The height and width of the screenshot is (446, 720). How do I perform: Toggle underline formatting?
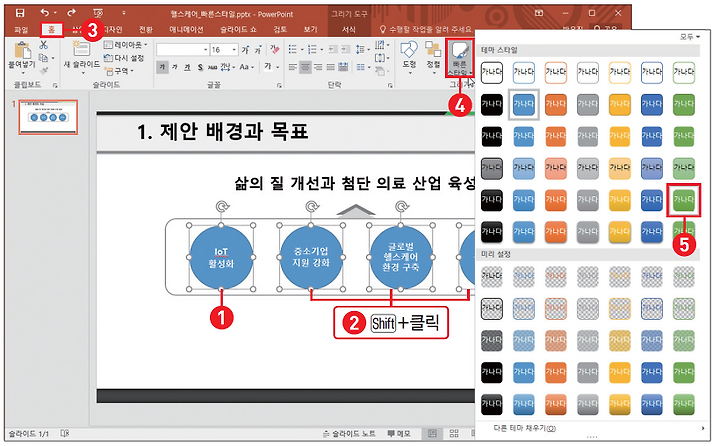click(187, 67)
